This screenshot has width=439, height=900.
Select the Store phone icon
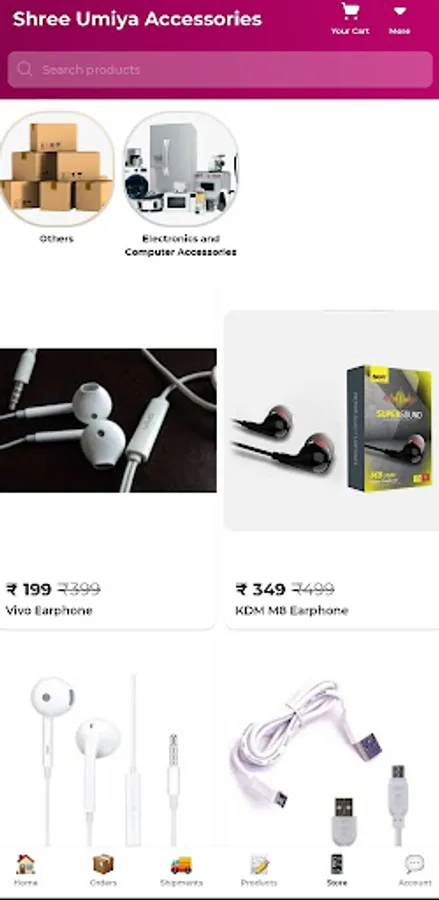337,864
